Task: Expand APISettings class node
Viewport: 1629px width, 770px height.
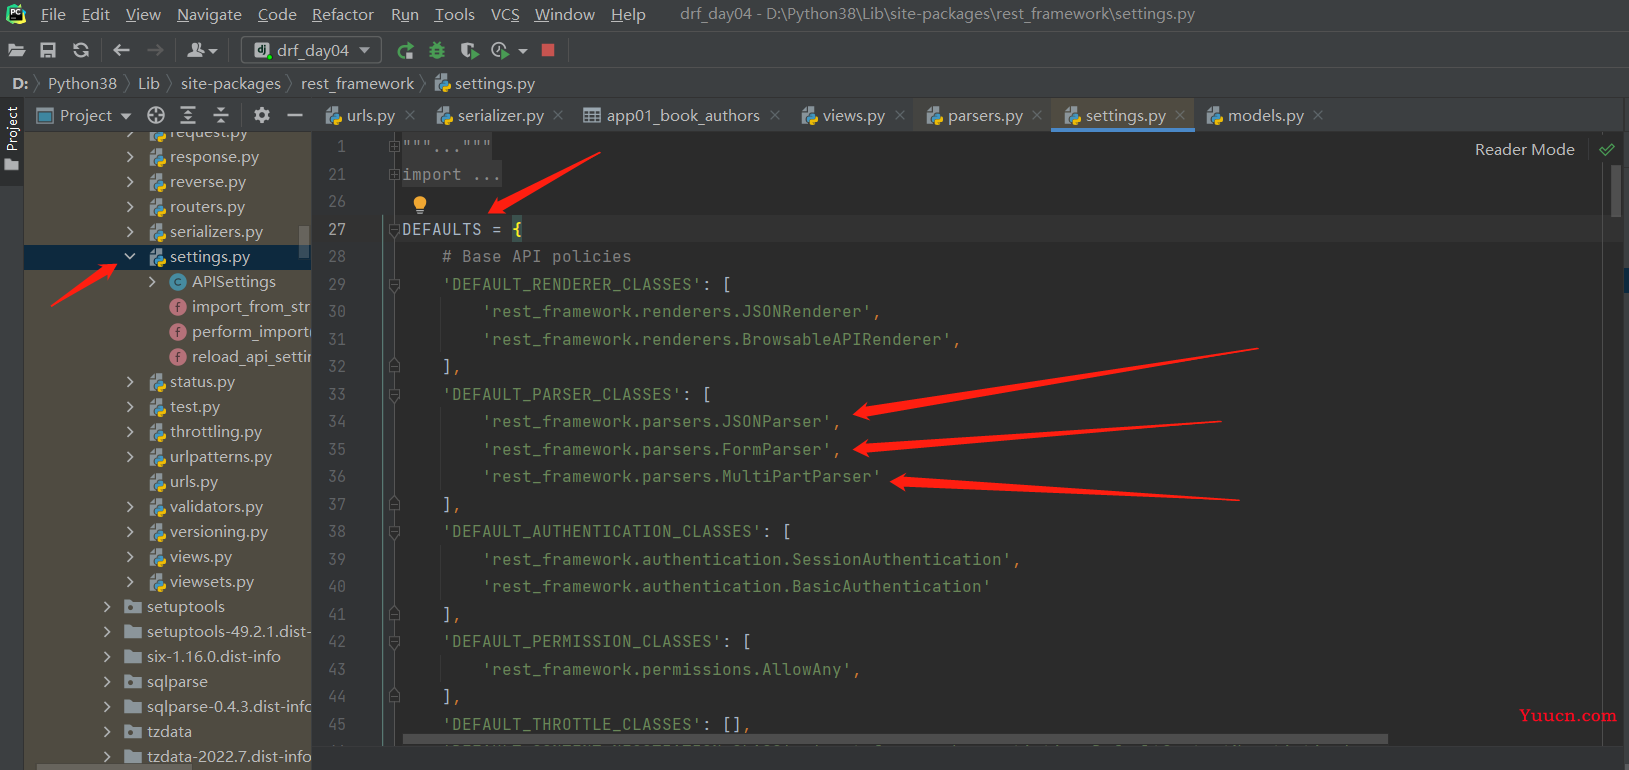Action: point(152,282)
